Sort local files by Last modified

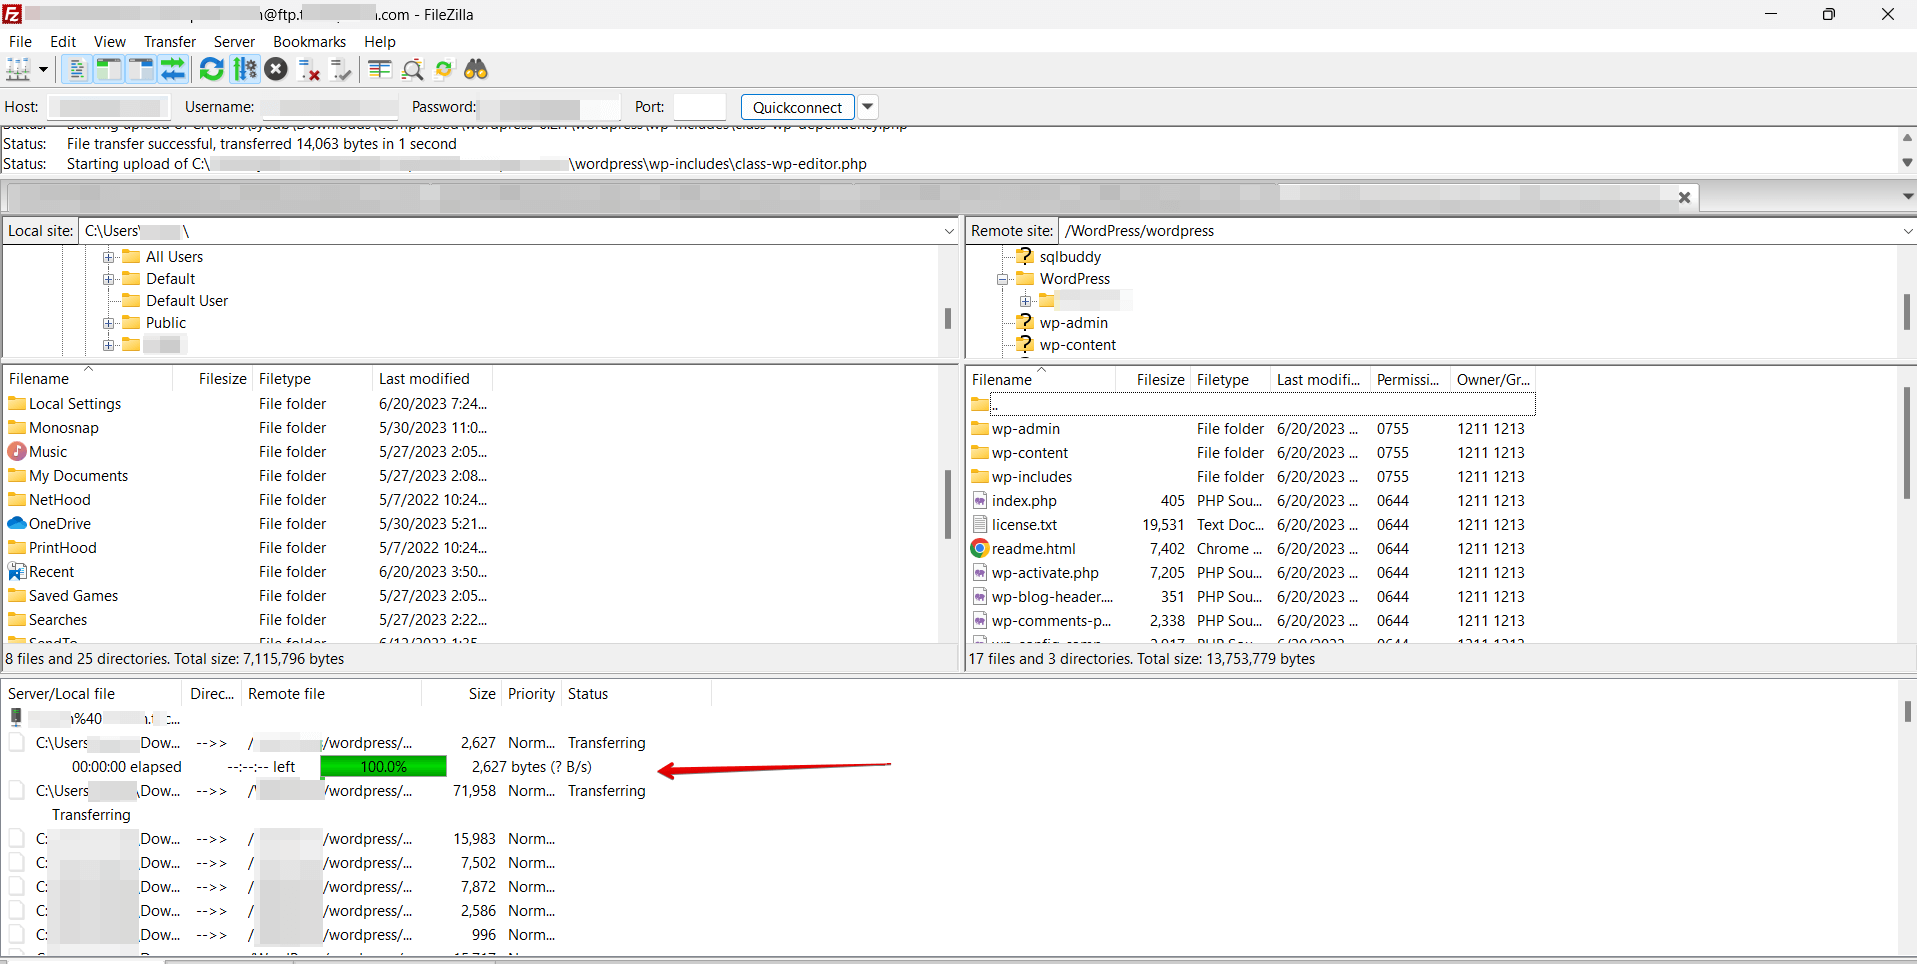[x=432, y=379]
